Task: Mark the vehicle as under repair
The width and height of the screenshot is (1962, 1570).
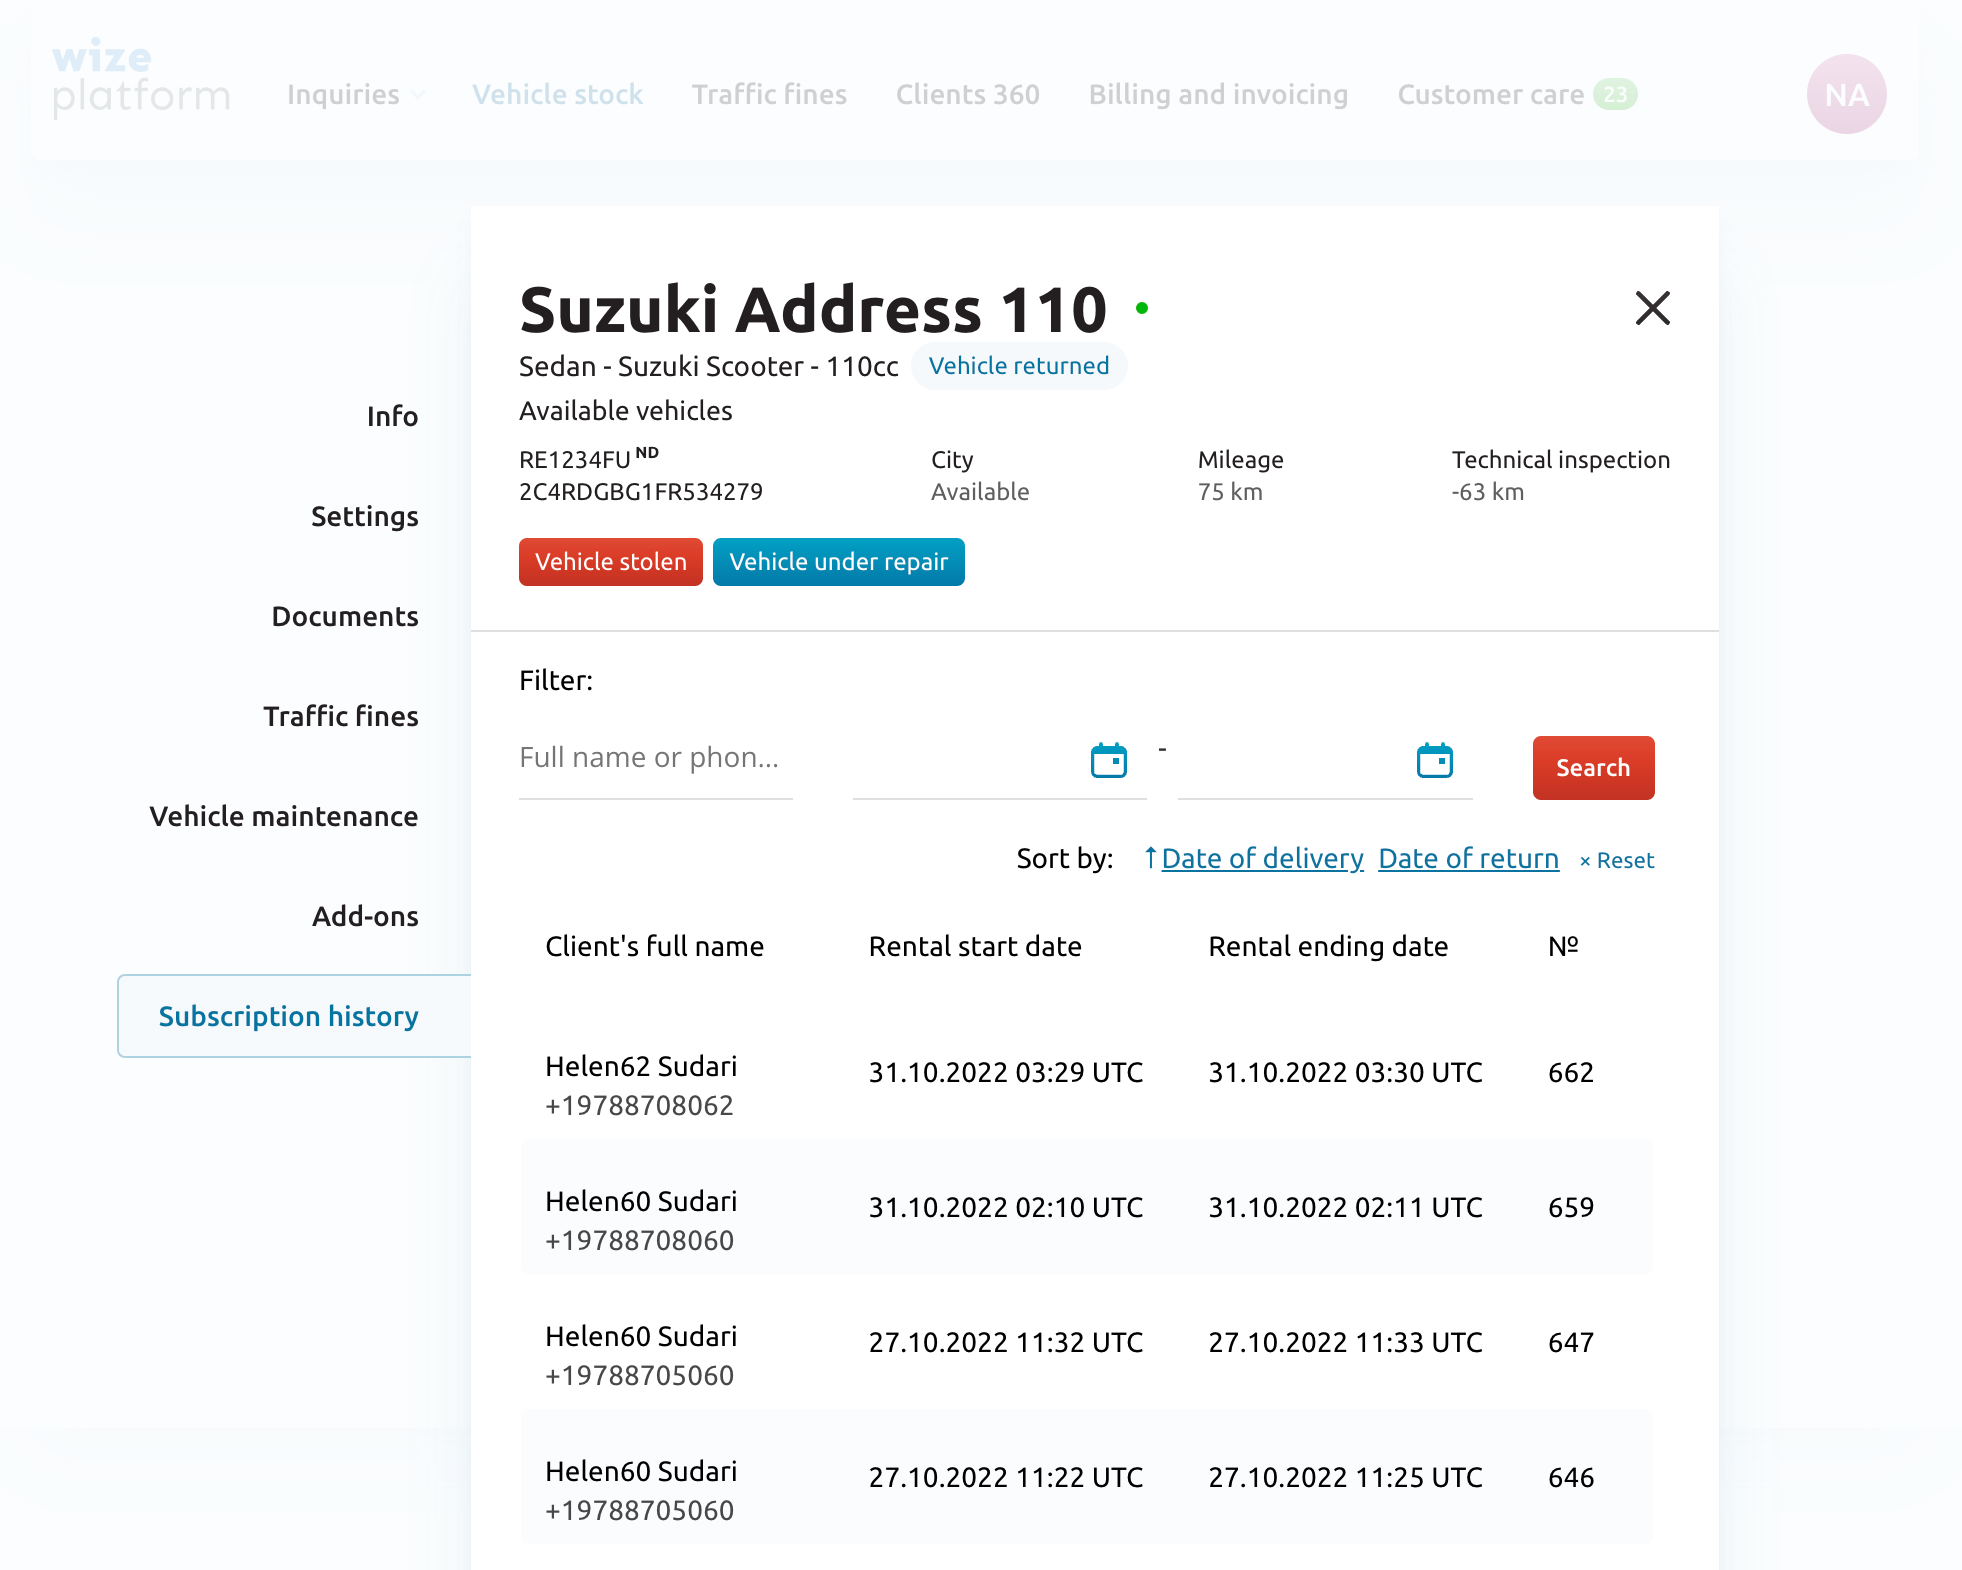Action: [x=838, y=562]
